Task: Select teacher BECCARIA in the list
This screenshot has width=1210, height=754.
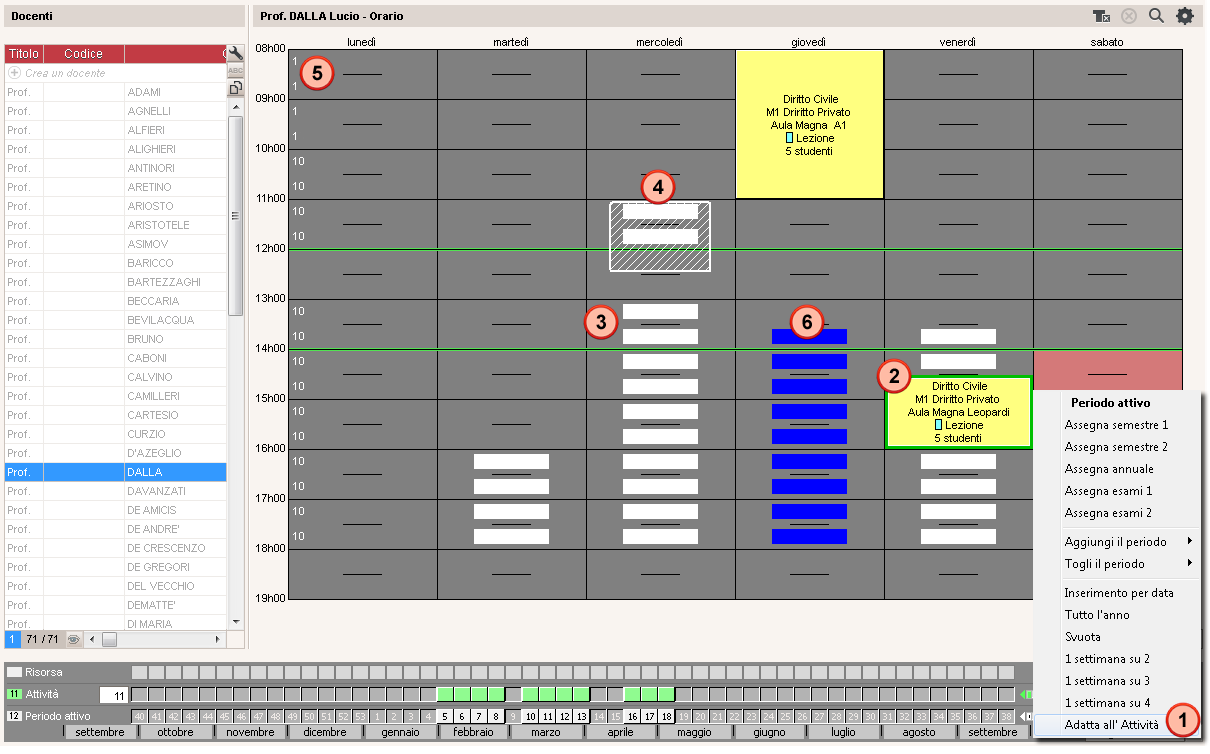Action: 115,301
